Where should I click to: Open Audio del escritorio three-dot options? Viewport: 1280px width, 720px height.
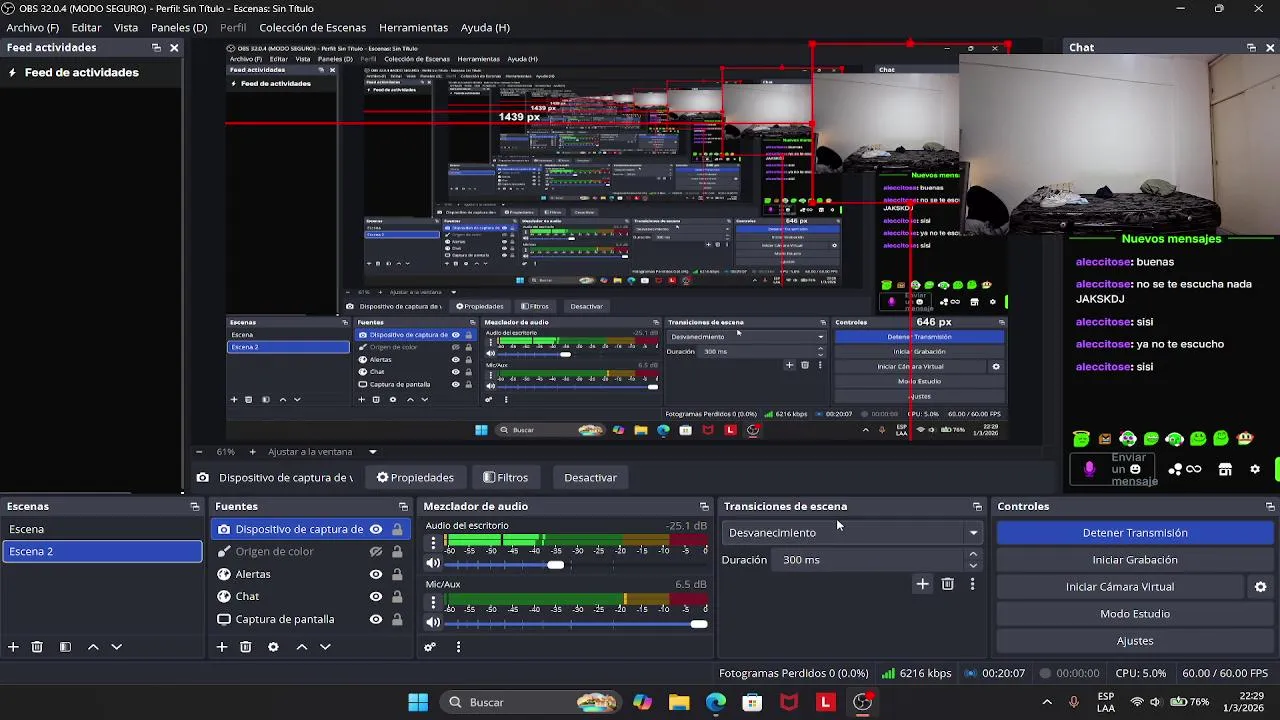tap(433, 544)
